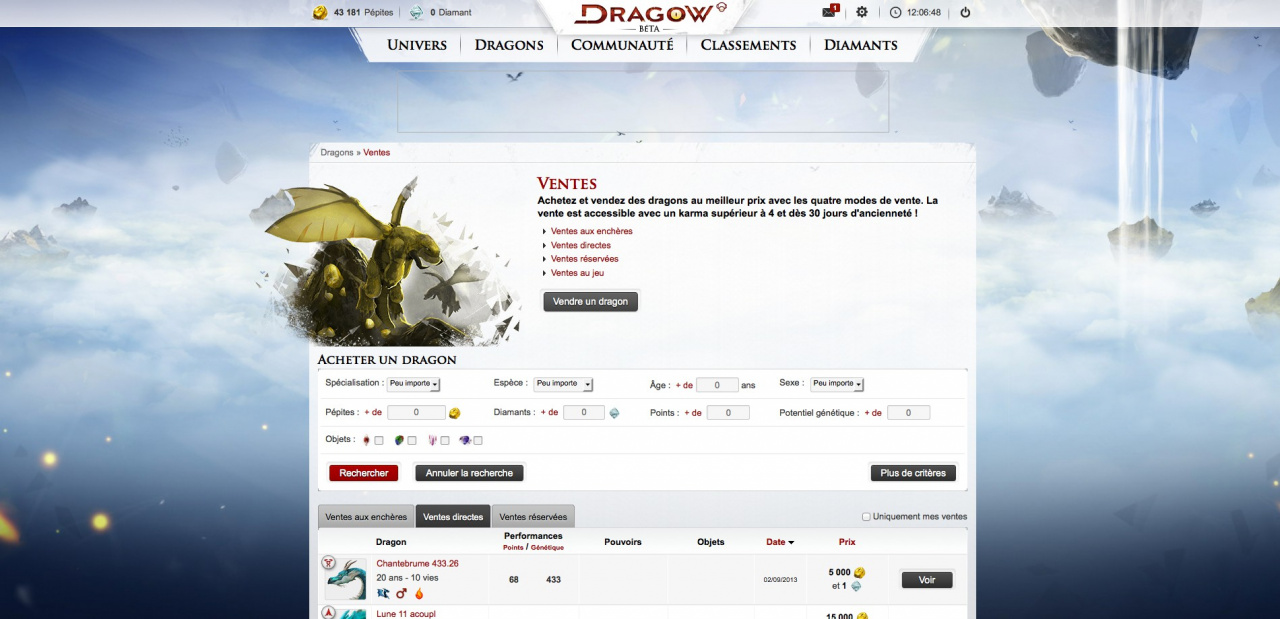Focus the Potentiel génétique input field

908,413
